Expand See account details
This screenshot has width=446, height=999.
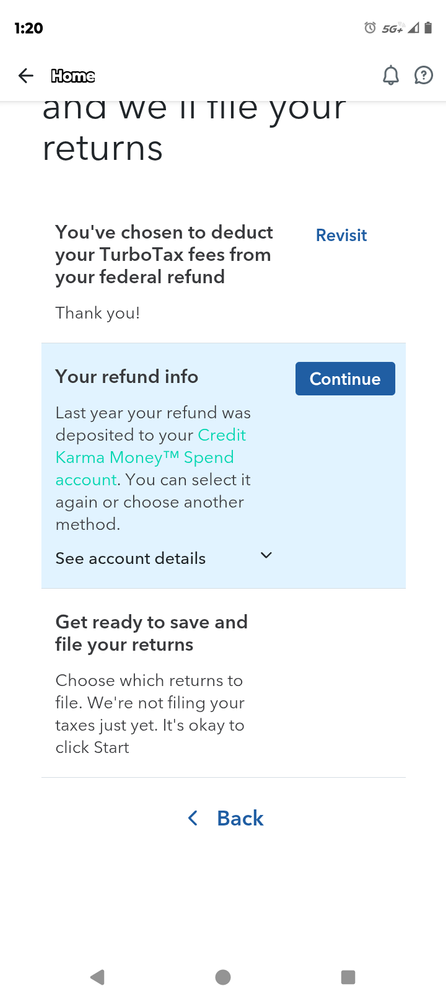click(x=131, y=559)
